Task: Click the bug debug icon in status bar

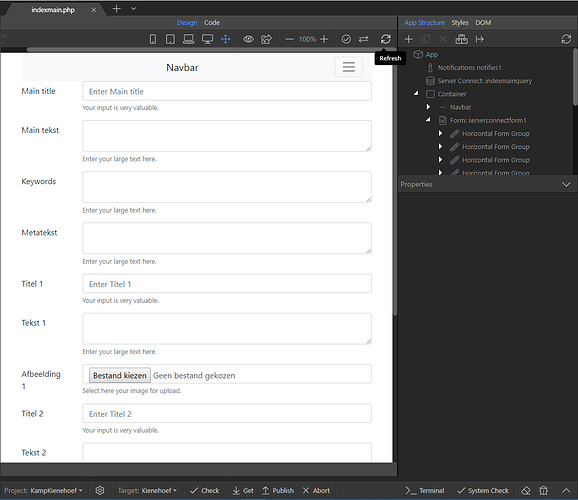Action: coord(544,490)
